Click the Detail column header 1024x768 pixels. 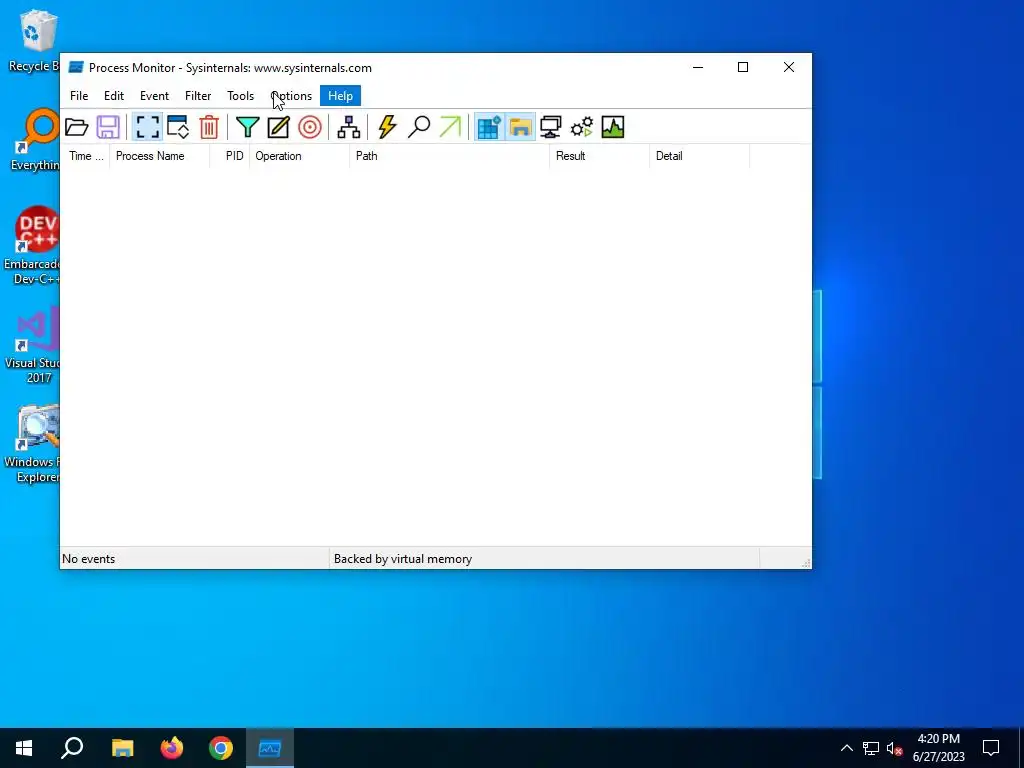click(699, 156)
